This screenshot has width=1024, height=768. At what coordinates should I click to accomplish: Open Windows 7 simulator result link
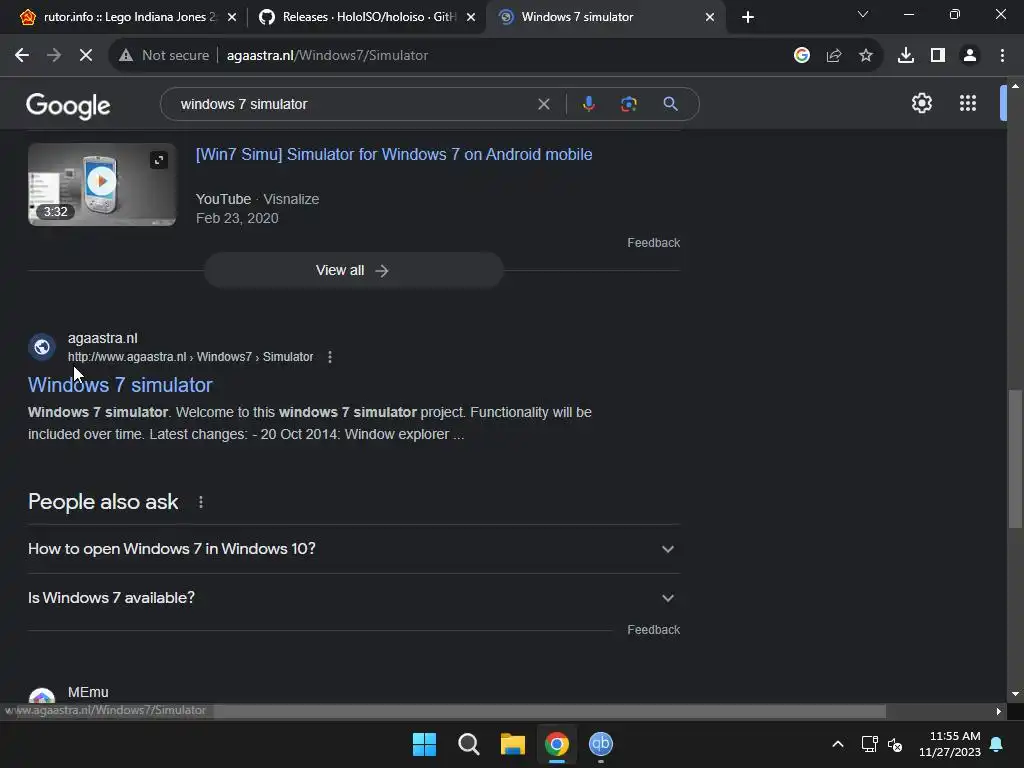tap(120, 385)
